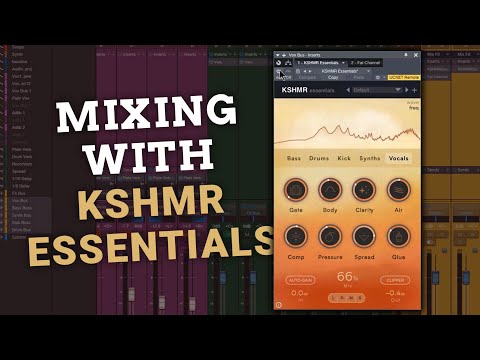The width and height of the screenshot is (480, 360).
Task: Go to next KSHMR essentials preset arrow
Action: tap(407, 90)
